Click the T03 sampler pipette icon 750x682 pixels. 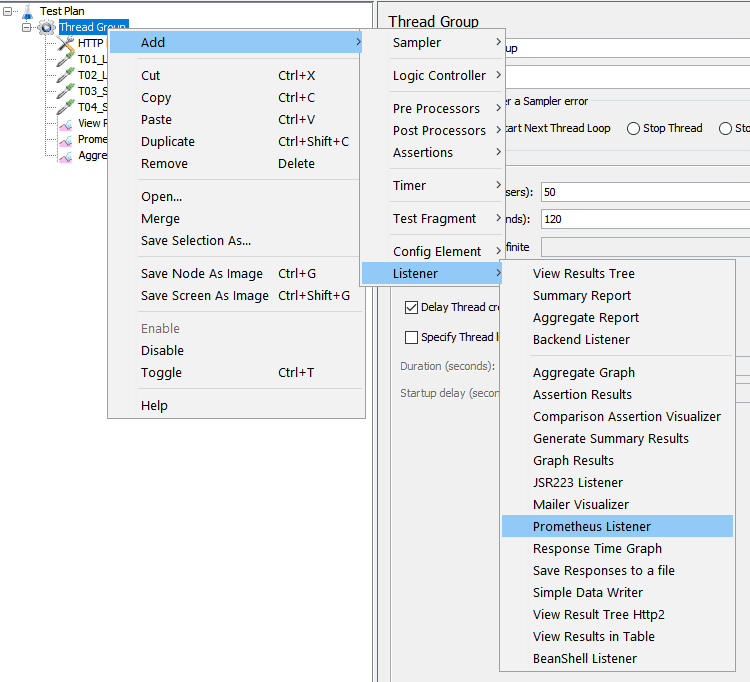[66, 91]
